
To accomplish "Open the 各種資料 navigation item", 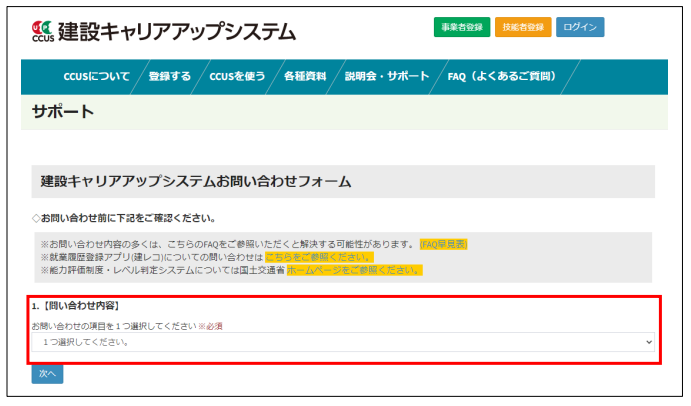I will click(x=305, y=77).
